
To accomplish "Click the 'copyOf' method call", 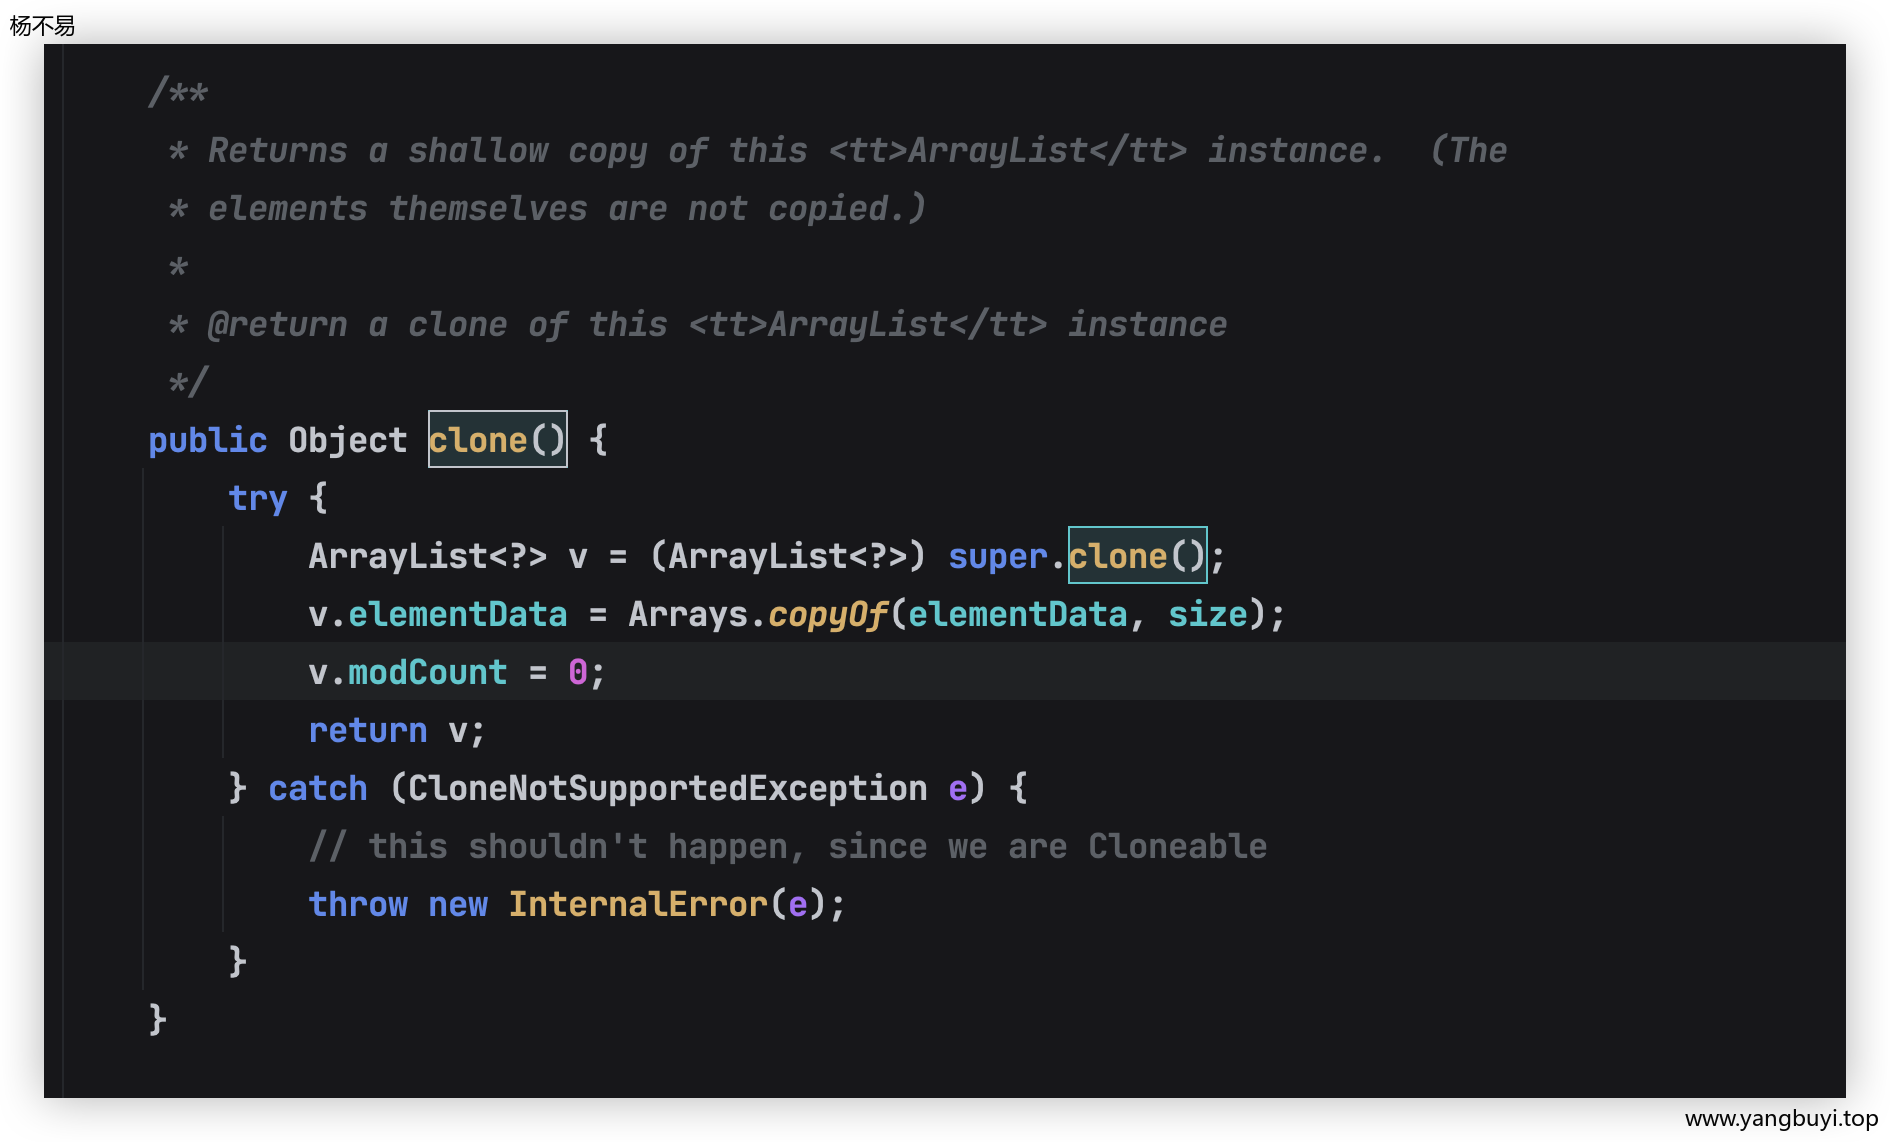I will [828, 613].
